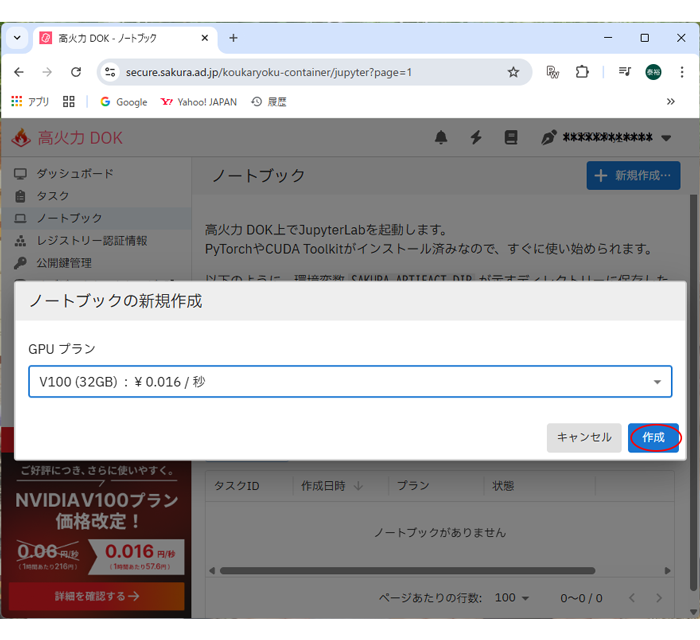700x640 pixels.
Task: Click the site information icon in address bar
Action: coord(110,72)
